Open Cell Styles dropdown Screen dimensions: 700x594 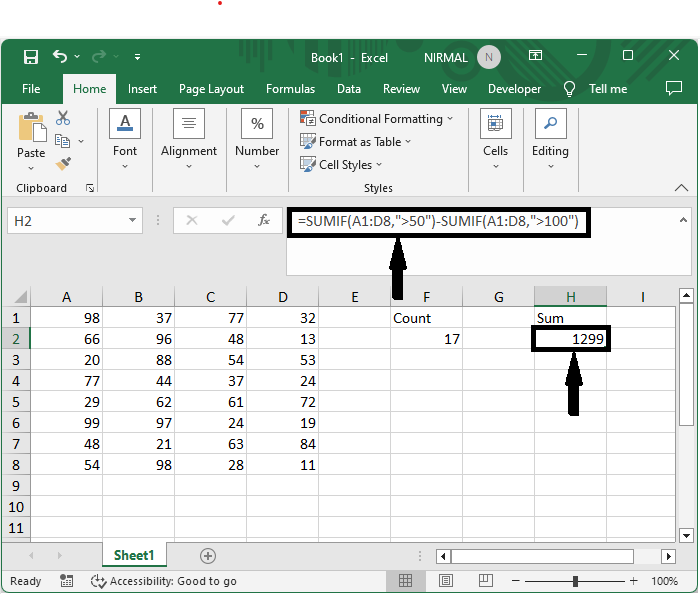pyautogui.click(x=341, y=165)
